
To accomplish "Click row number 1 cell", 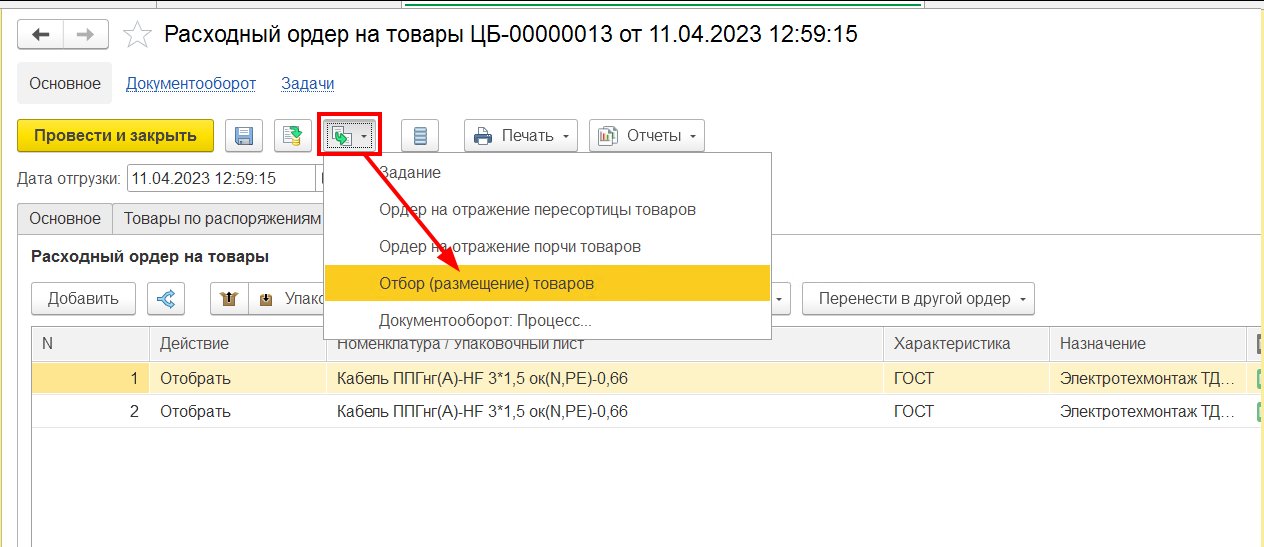I will 90,379.
